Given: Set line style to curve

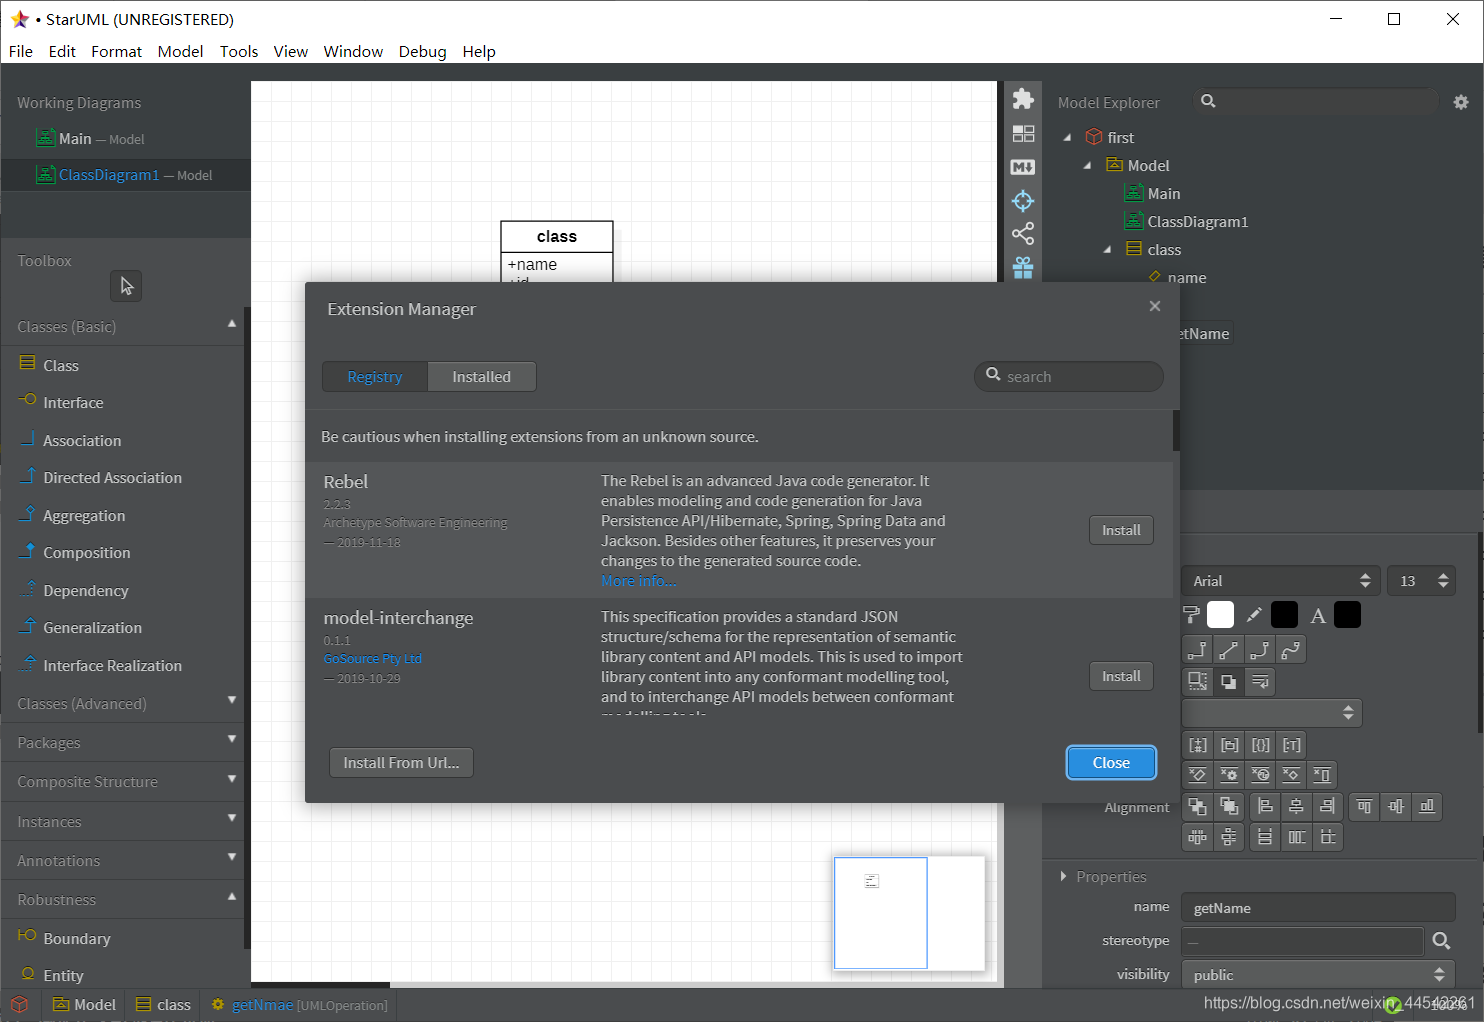Looking at the screenshot, I should (x=1292, y=650).
